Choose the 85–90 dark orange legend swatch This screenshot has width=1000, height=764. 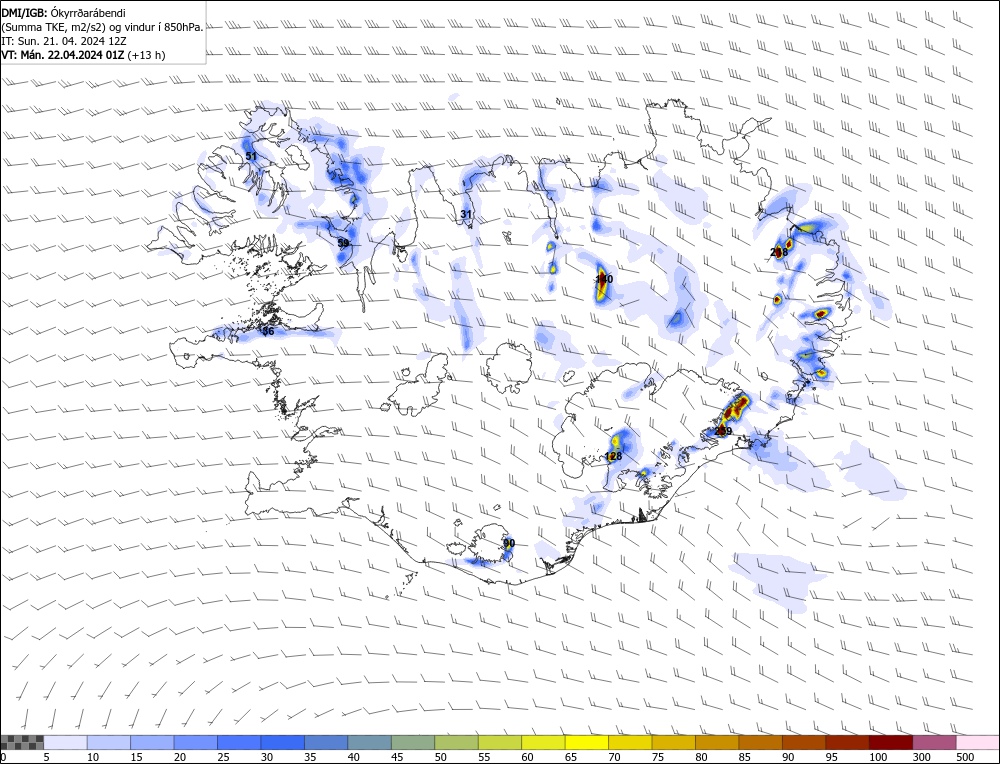tap(760, 742)
